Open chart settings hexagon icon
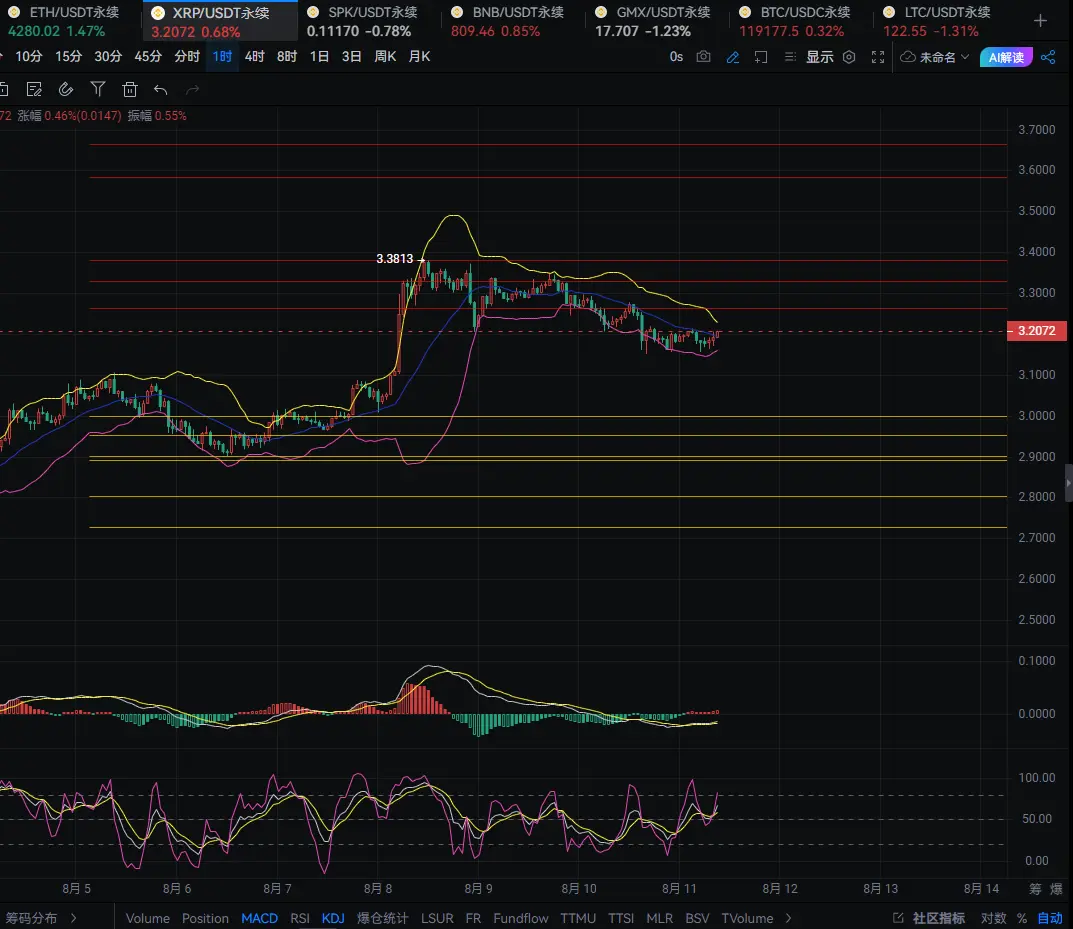The height and width of the screenshot is (929, 1073). click(x=849, y=57)
